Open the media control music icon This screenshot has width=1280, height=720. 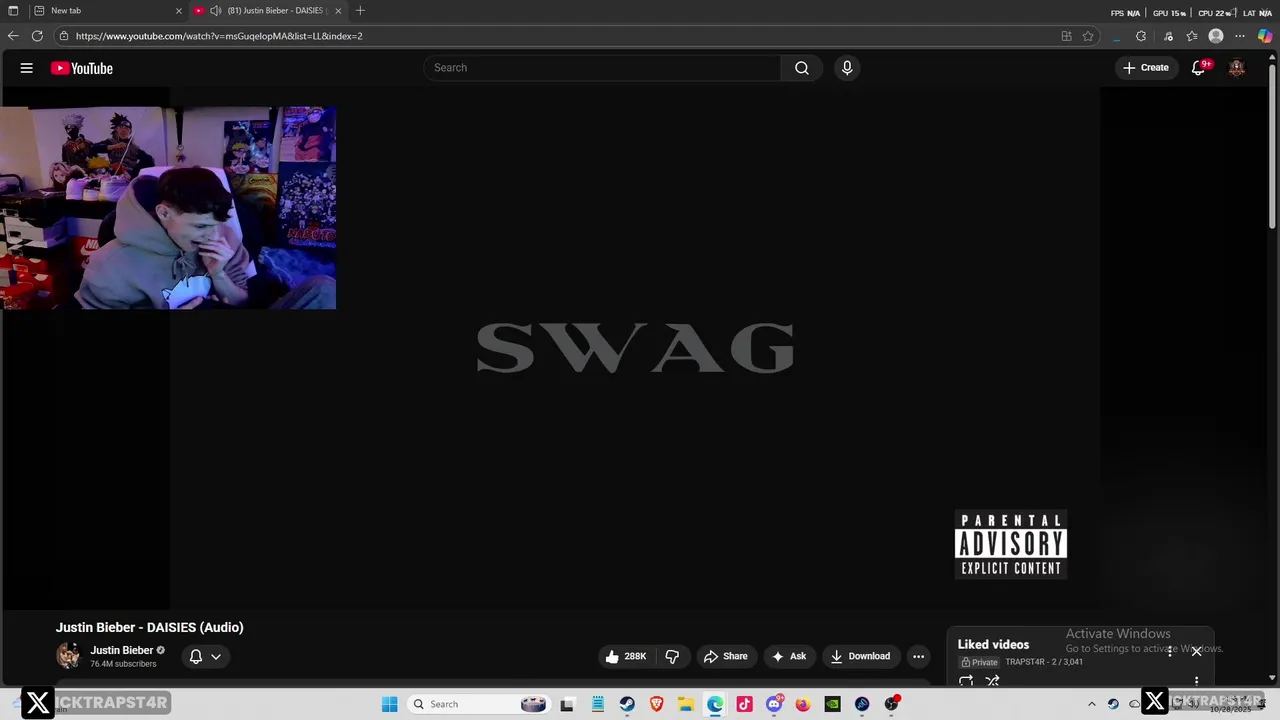point(1168,36)
